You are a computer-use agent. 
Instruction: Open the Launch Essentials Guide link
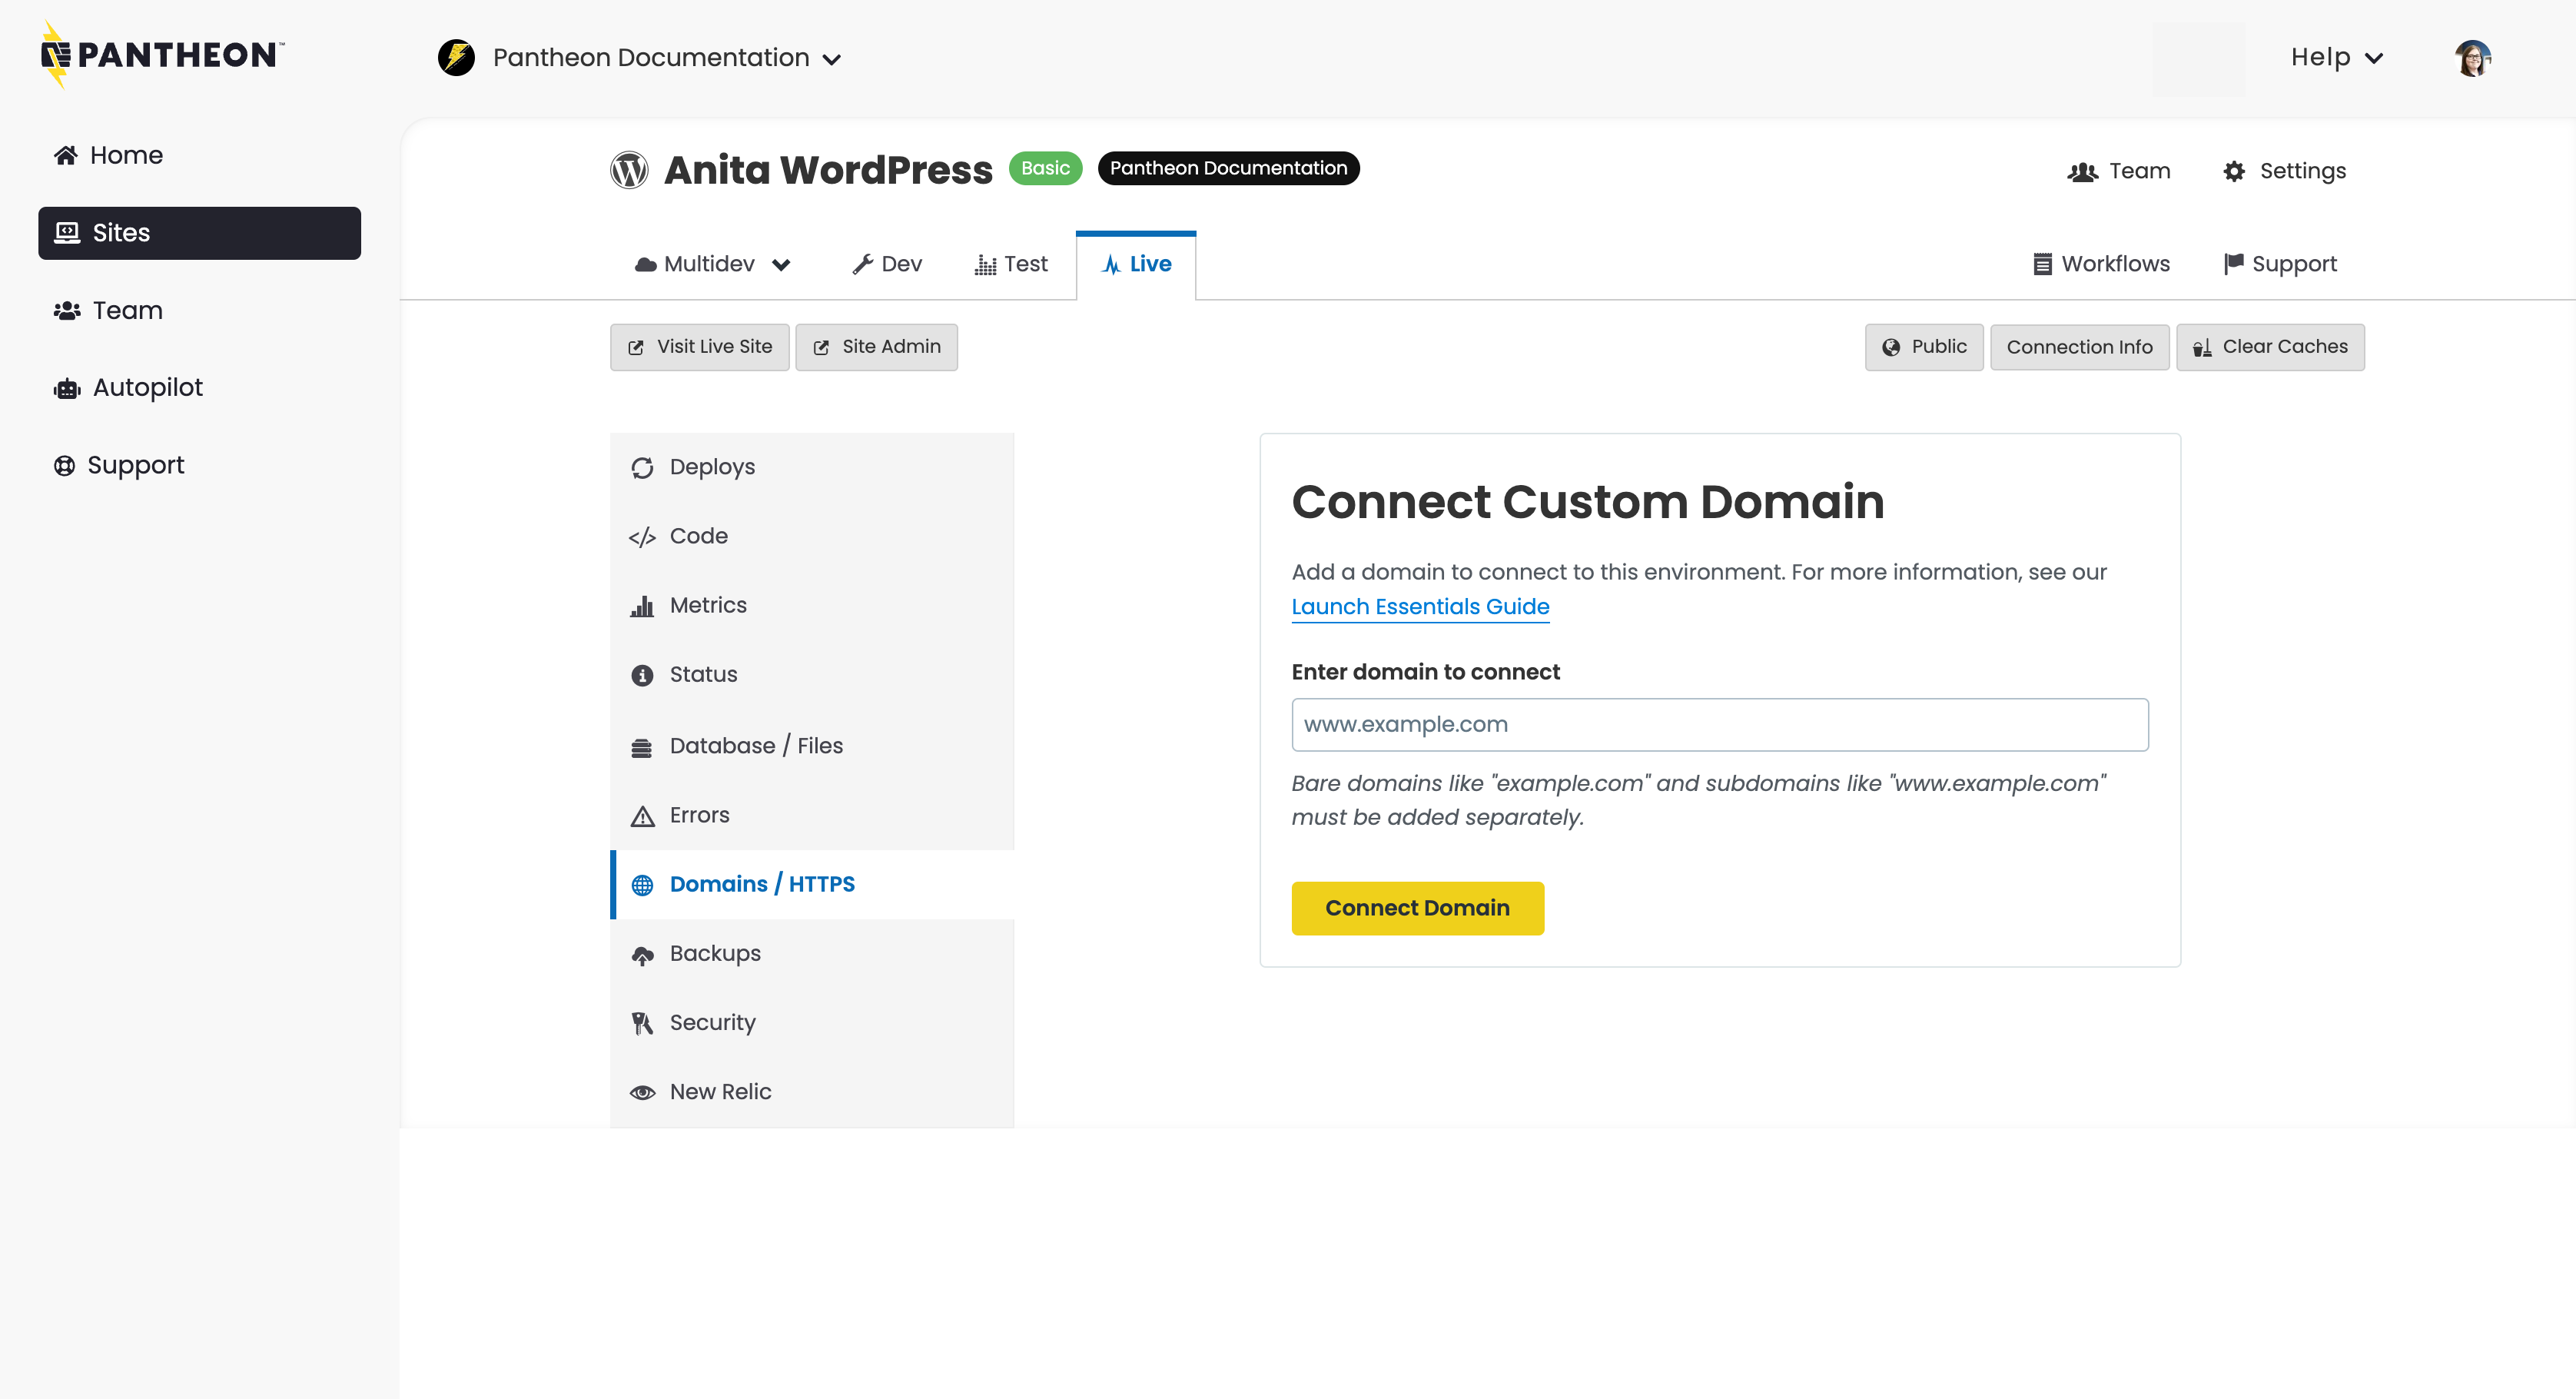pos(1419,606)
